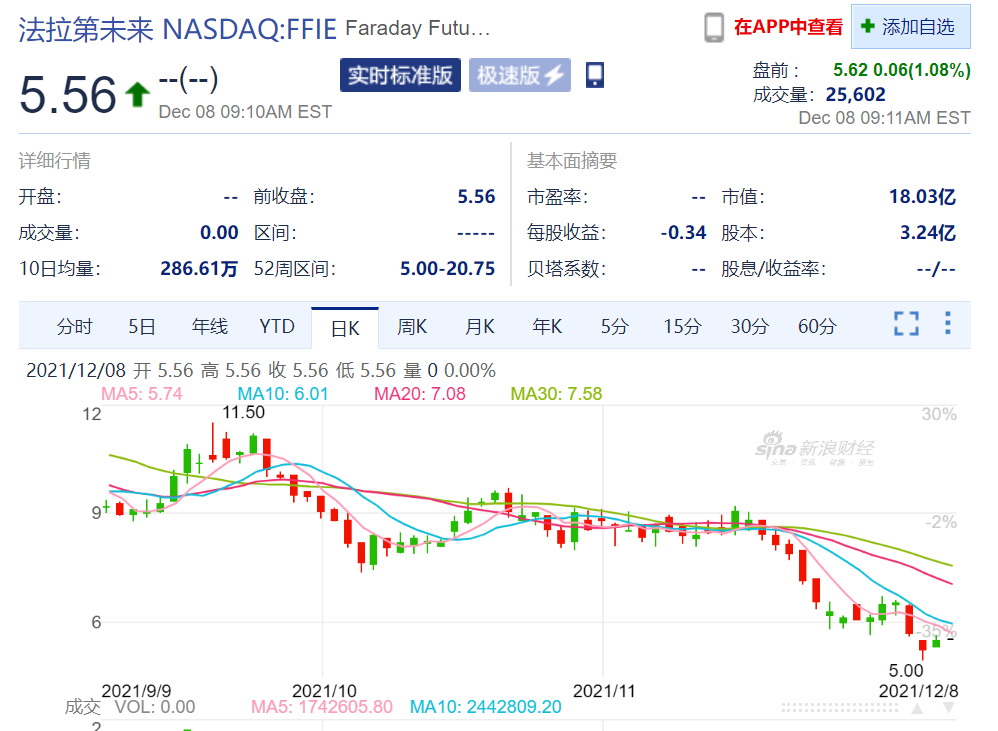Image resolution: width=998 pixels, height=731 pixels.
Task: Click the 详细行情 section heading
Action: tap(54, 160)
